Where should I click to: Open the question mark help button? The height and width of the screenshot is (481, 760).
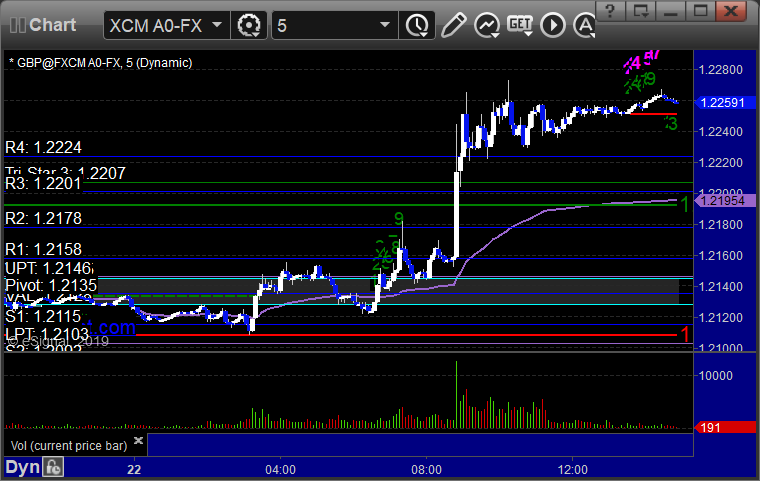coord(610,11)
